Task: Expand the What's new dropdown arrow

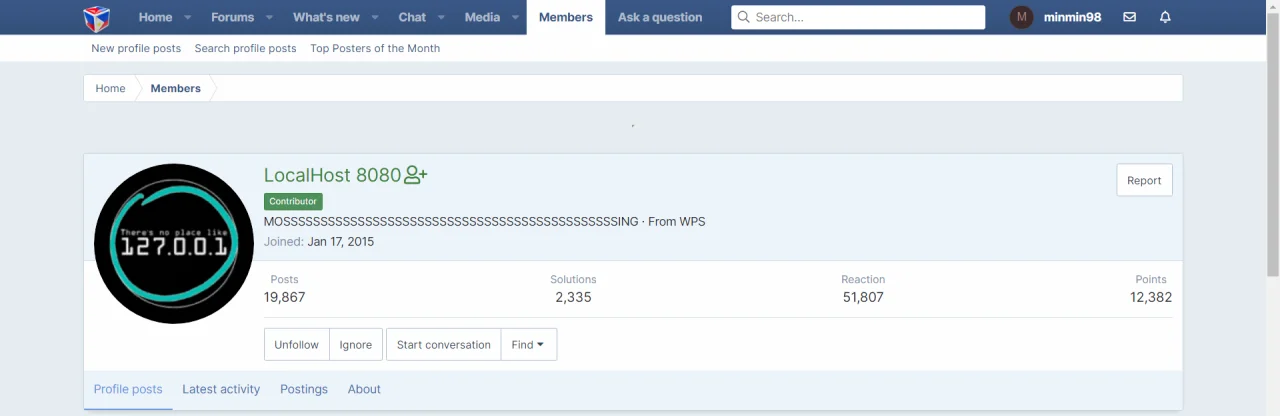Action: pos(374,17)
